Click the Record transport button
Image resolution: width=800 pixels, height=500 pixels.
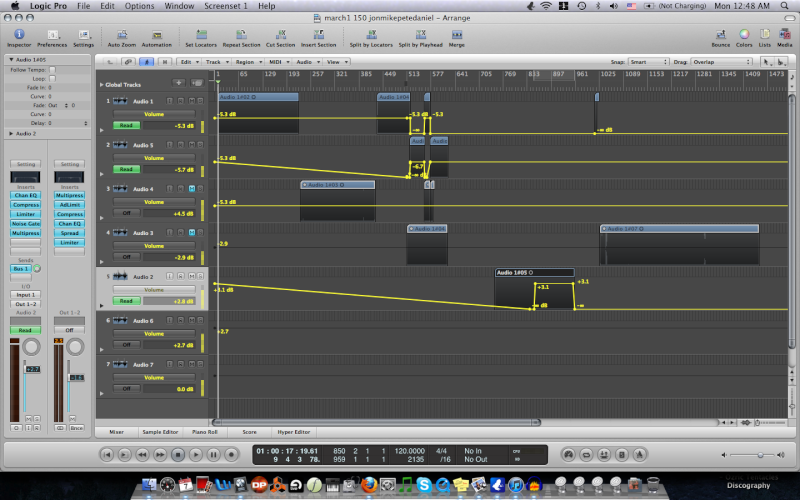231,454
